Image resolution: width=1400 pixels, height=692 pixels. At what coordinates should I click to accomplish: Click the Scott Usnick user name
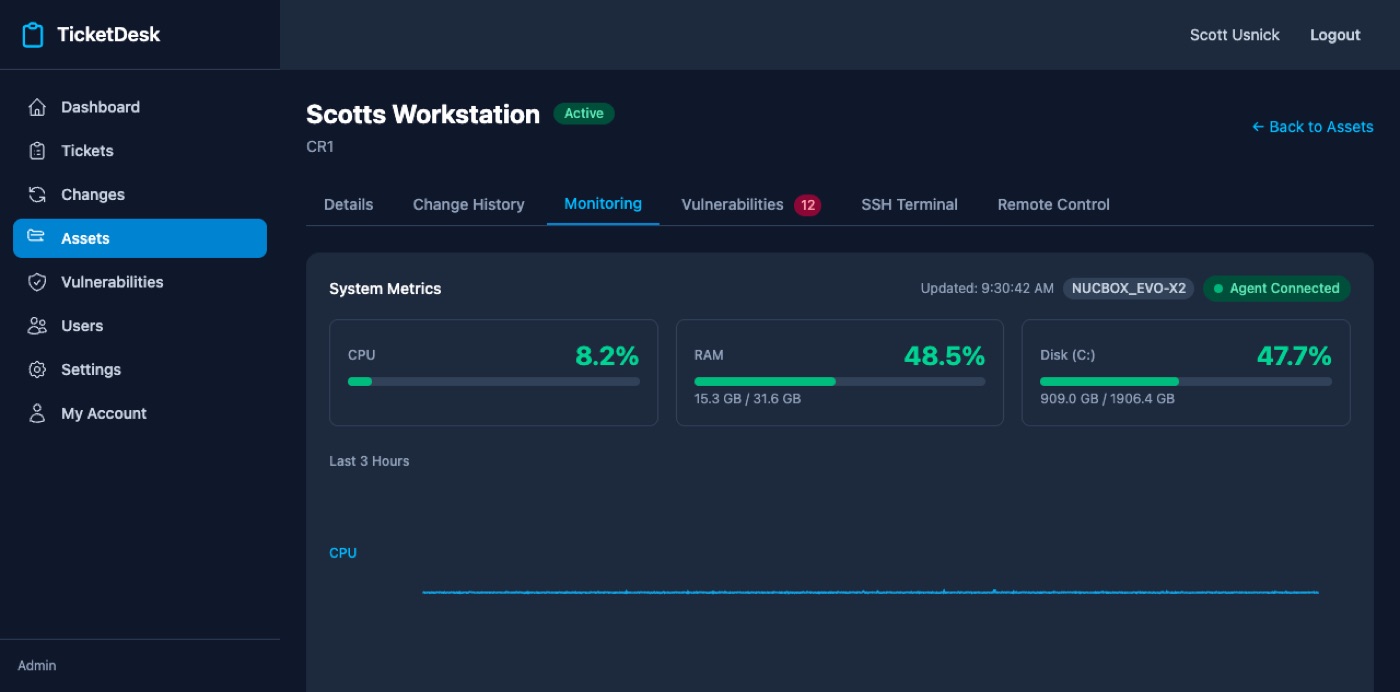(1234, 35)
